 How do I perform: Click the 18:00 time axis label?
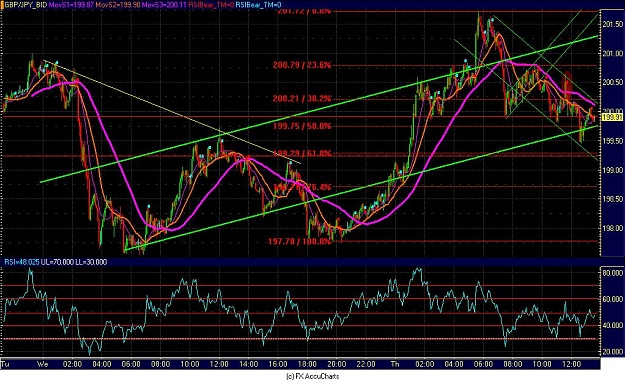pyautogui.click(x=307, y=364)
